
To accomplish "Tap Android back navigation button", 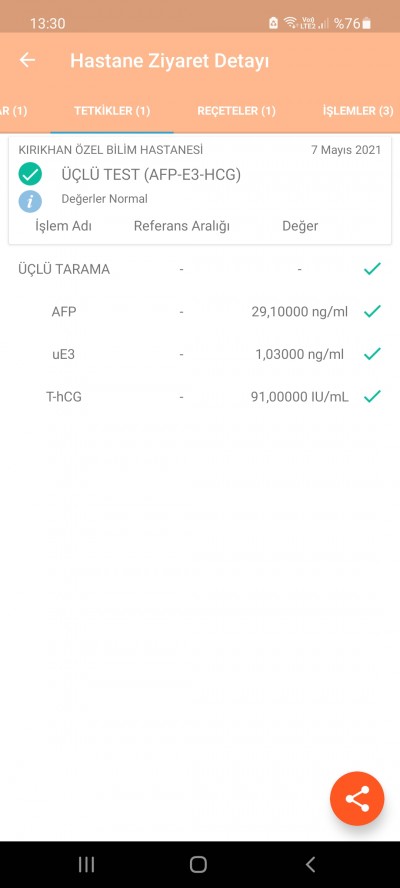I will [310, 864].
